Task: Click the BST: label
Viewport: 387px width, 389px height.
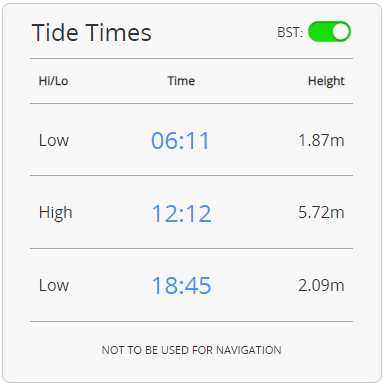Action: (290, 32)
